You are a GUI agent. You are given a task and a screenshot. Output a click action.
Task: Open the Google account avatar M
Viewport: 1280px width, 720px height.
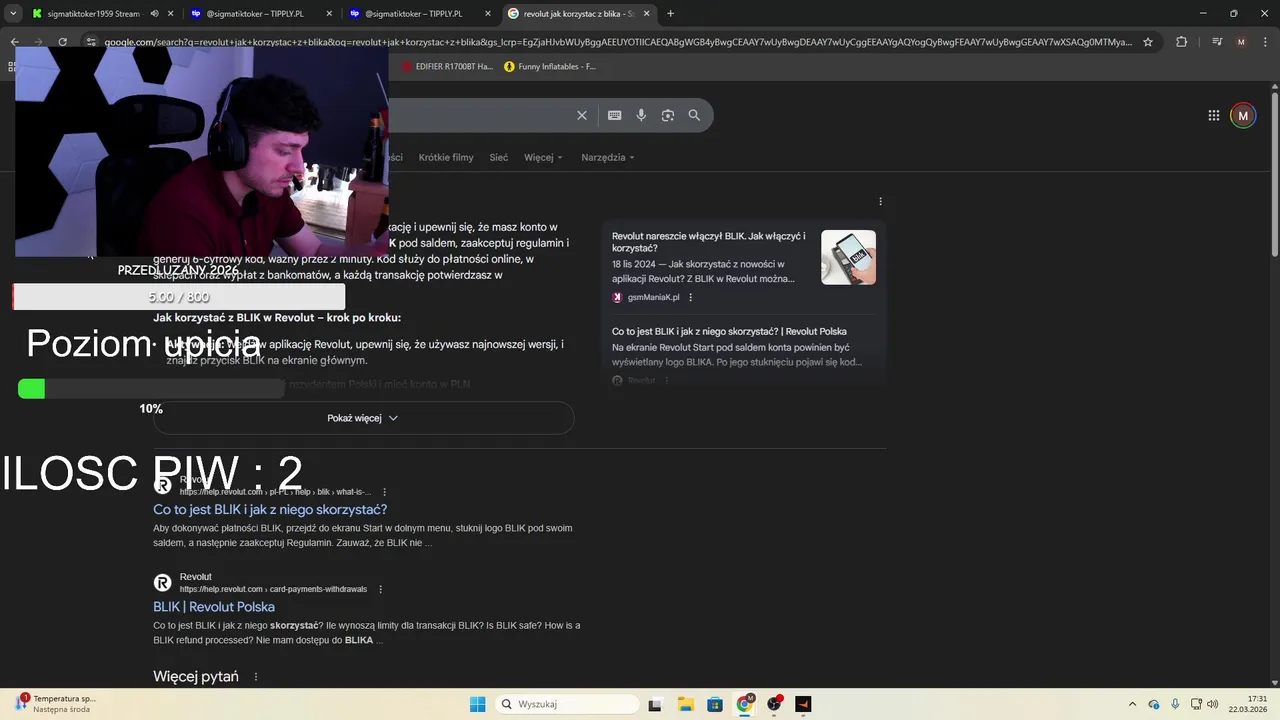pos(1242,115)
